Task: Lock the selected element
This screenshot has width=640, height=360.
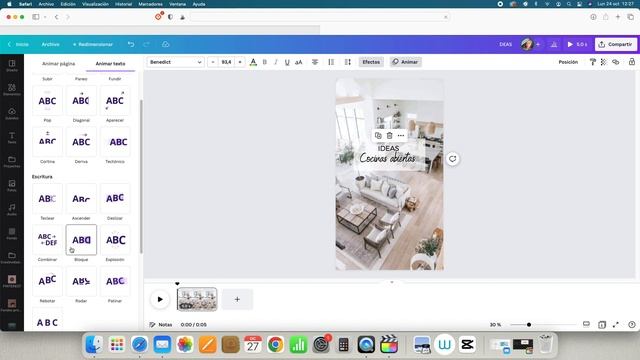Action: (631, 62)
